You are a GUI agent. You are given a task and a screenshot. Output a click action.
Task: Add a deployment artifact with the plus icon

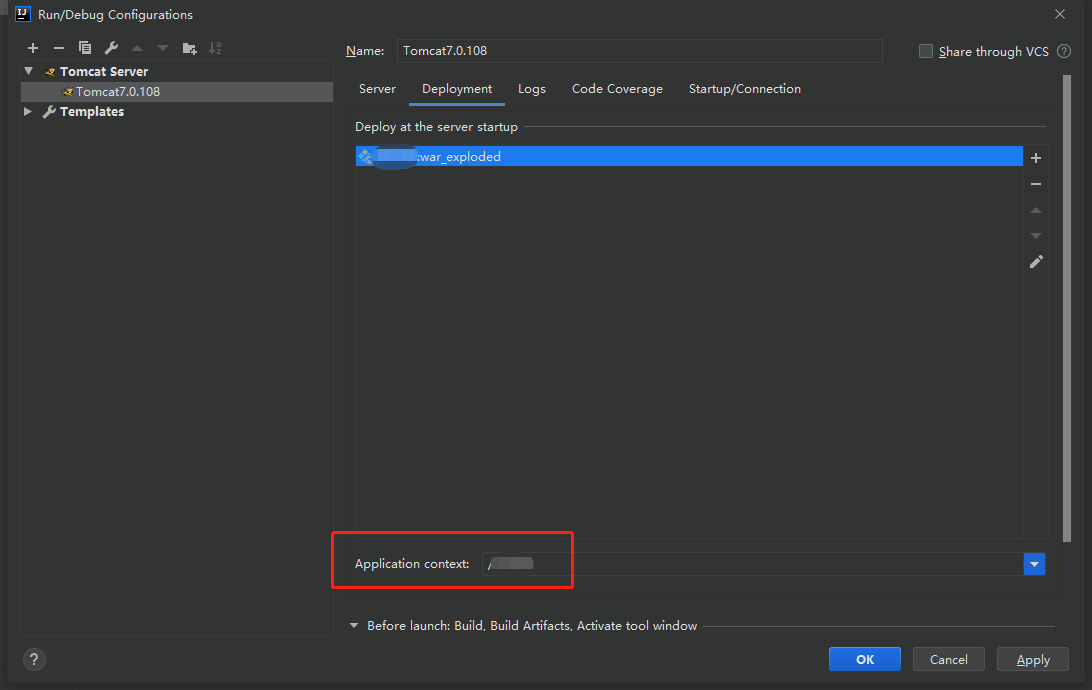pyautogui.click(x=1036, y=158)
